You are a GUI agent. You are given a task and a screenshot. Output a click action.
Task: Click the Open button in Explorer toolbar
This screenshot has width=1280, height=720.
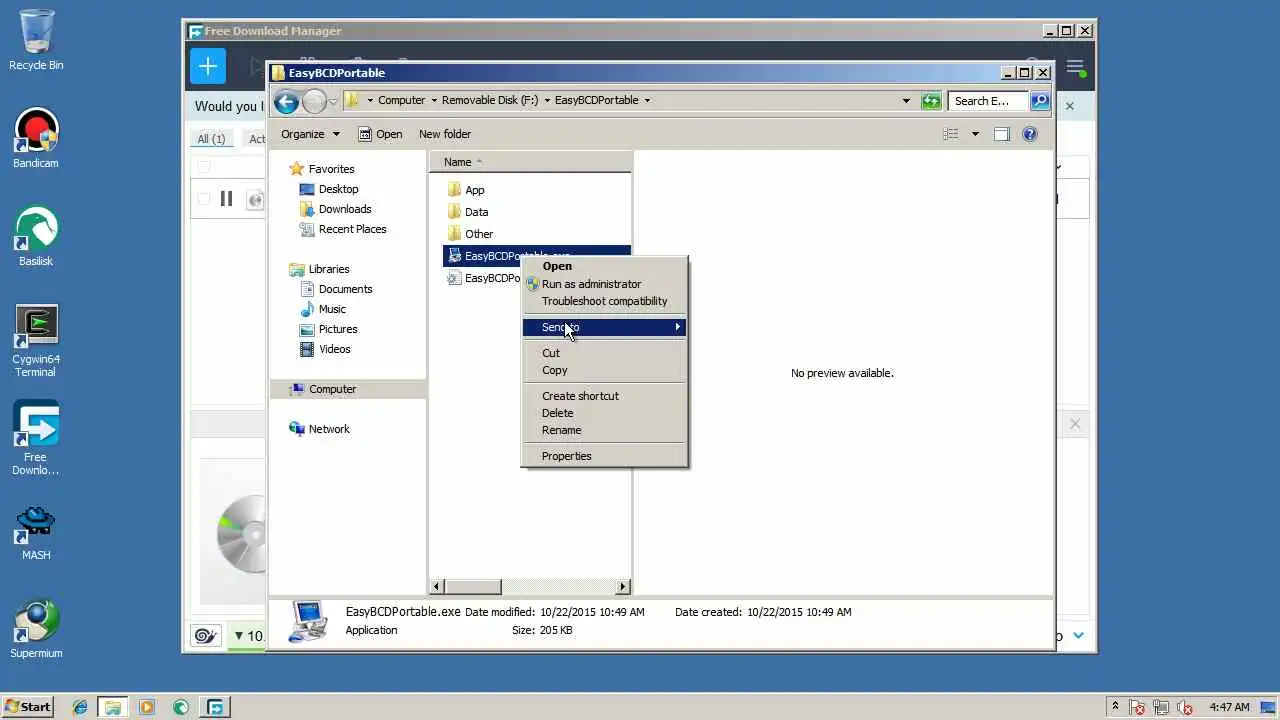(x=380, y=134)
